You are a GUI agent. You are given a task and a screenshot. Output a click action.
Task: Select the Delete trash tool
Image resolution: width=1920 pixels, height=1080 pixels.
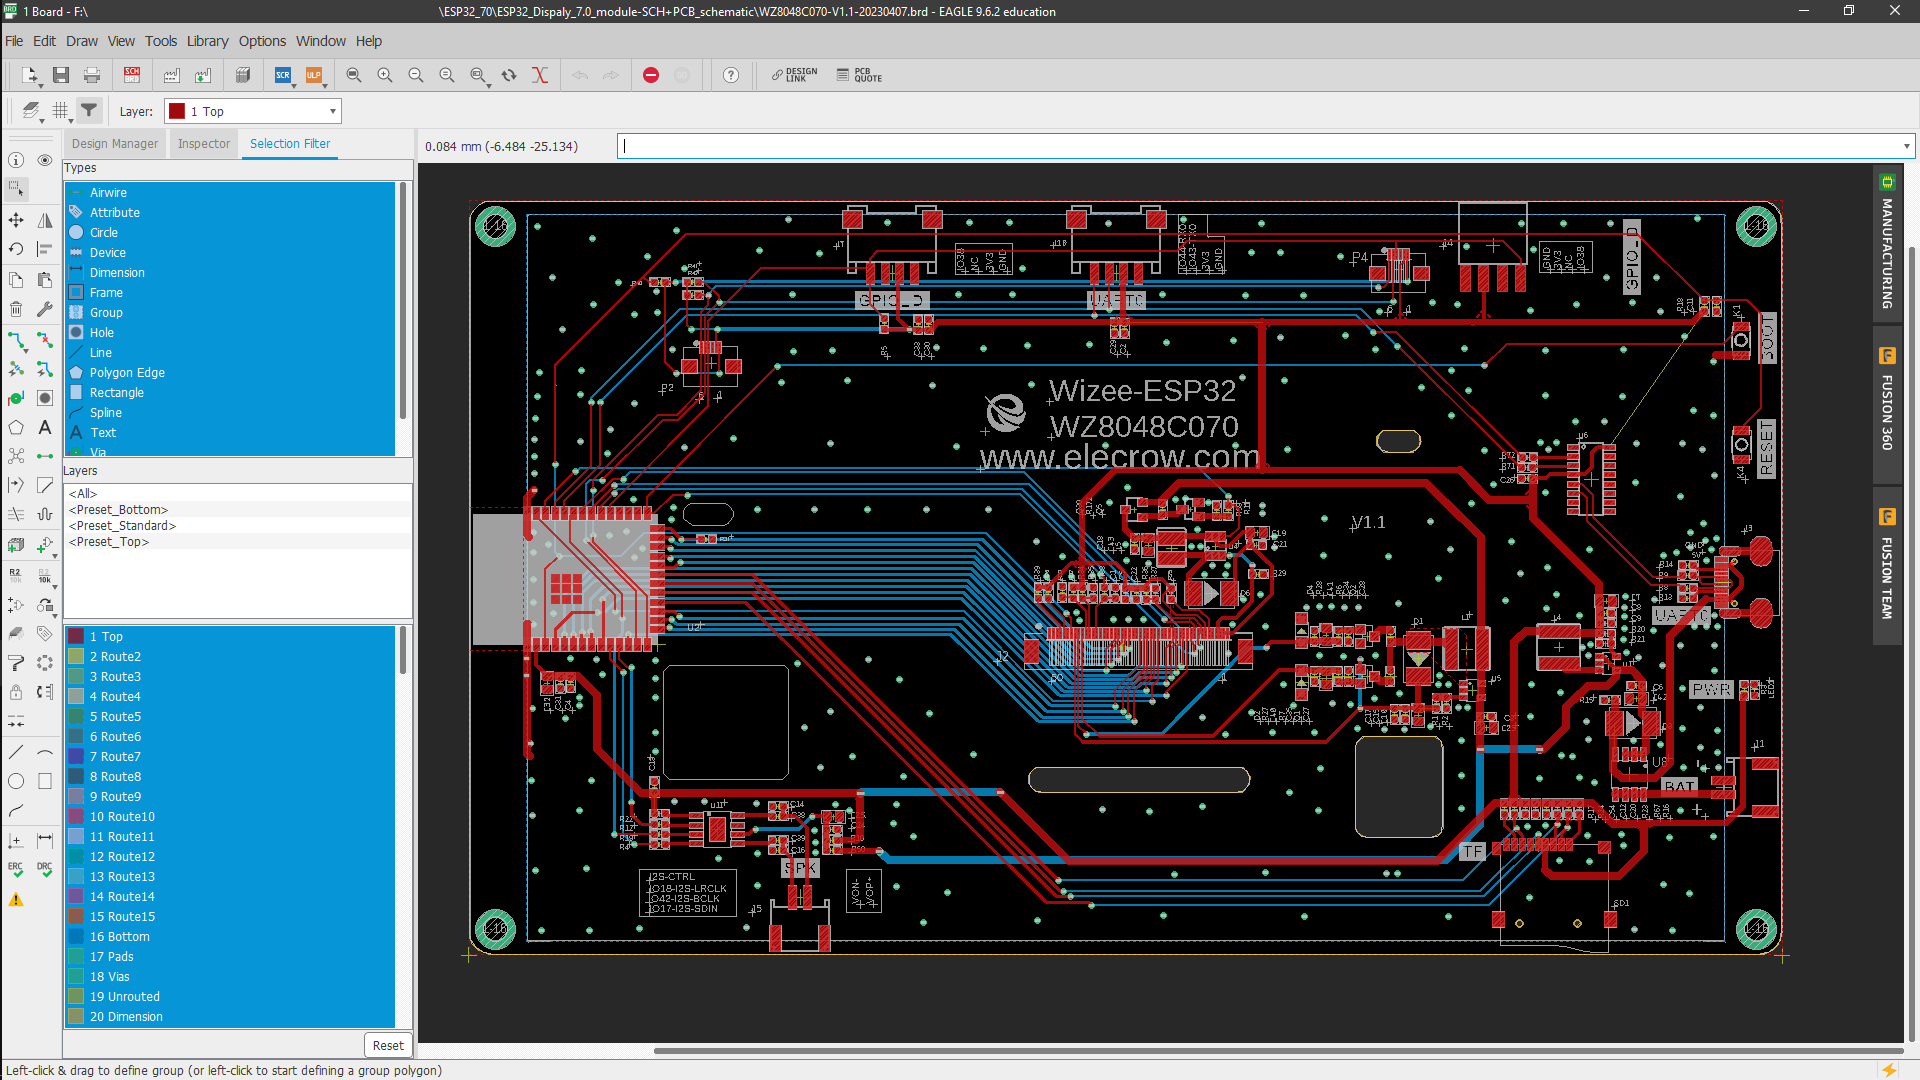tap(16, 309)
